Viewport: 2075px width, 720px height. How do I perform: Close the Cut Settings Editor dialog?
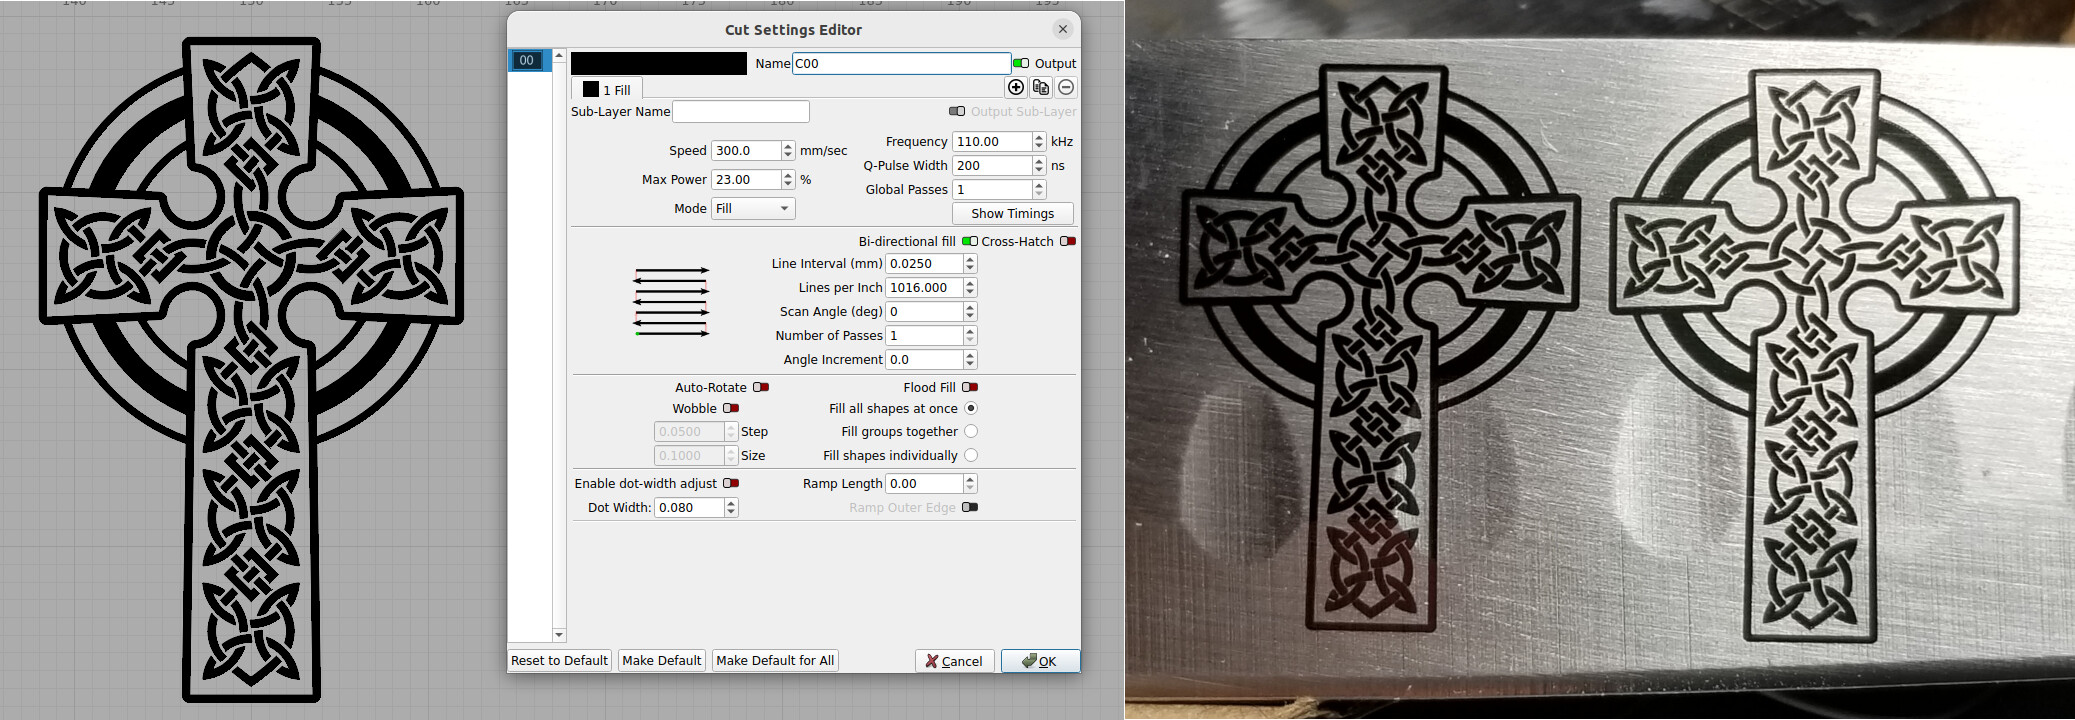[x=1063, y=29]
